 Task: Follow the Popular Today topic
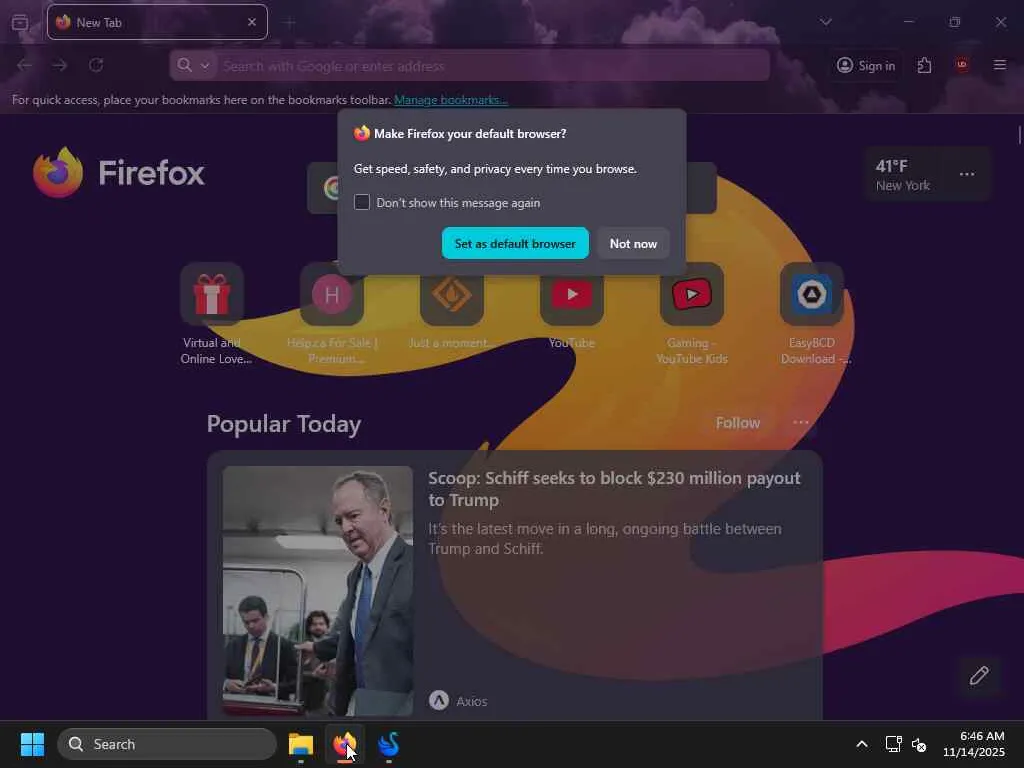[738, 423]
